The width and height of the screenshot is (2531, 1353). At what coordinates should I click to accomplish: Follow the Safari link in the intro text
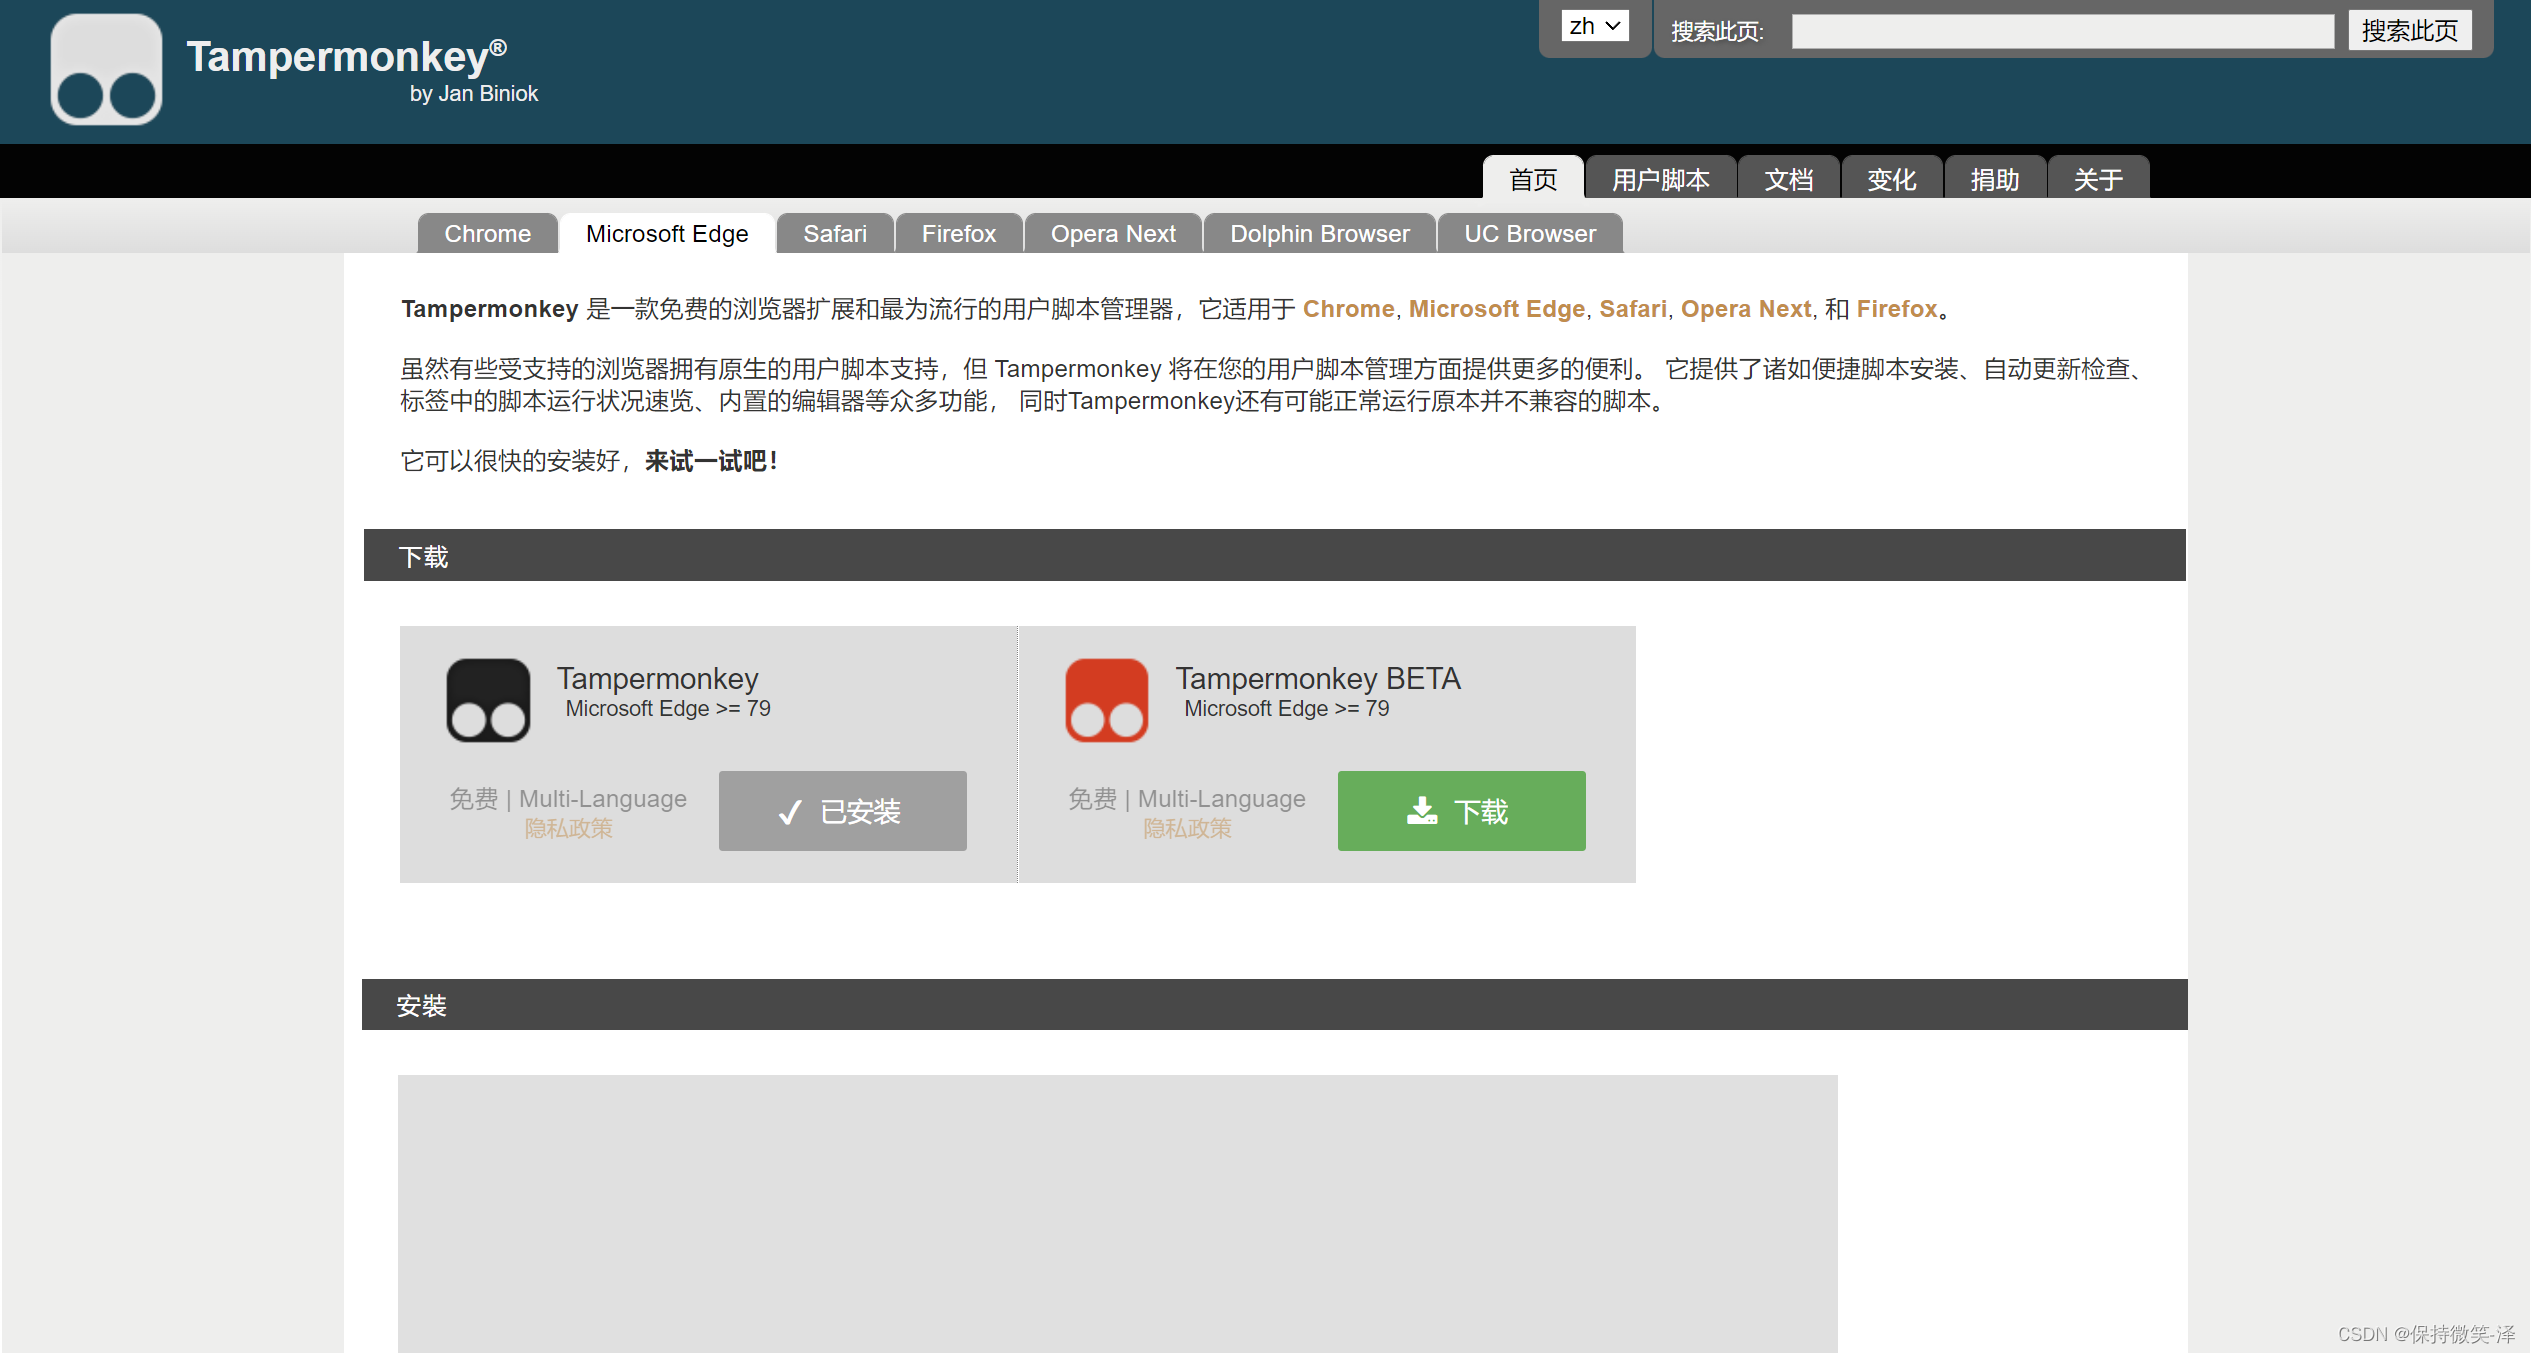click(1633, 309)
